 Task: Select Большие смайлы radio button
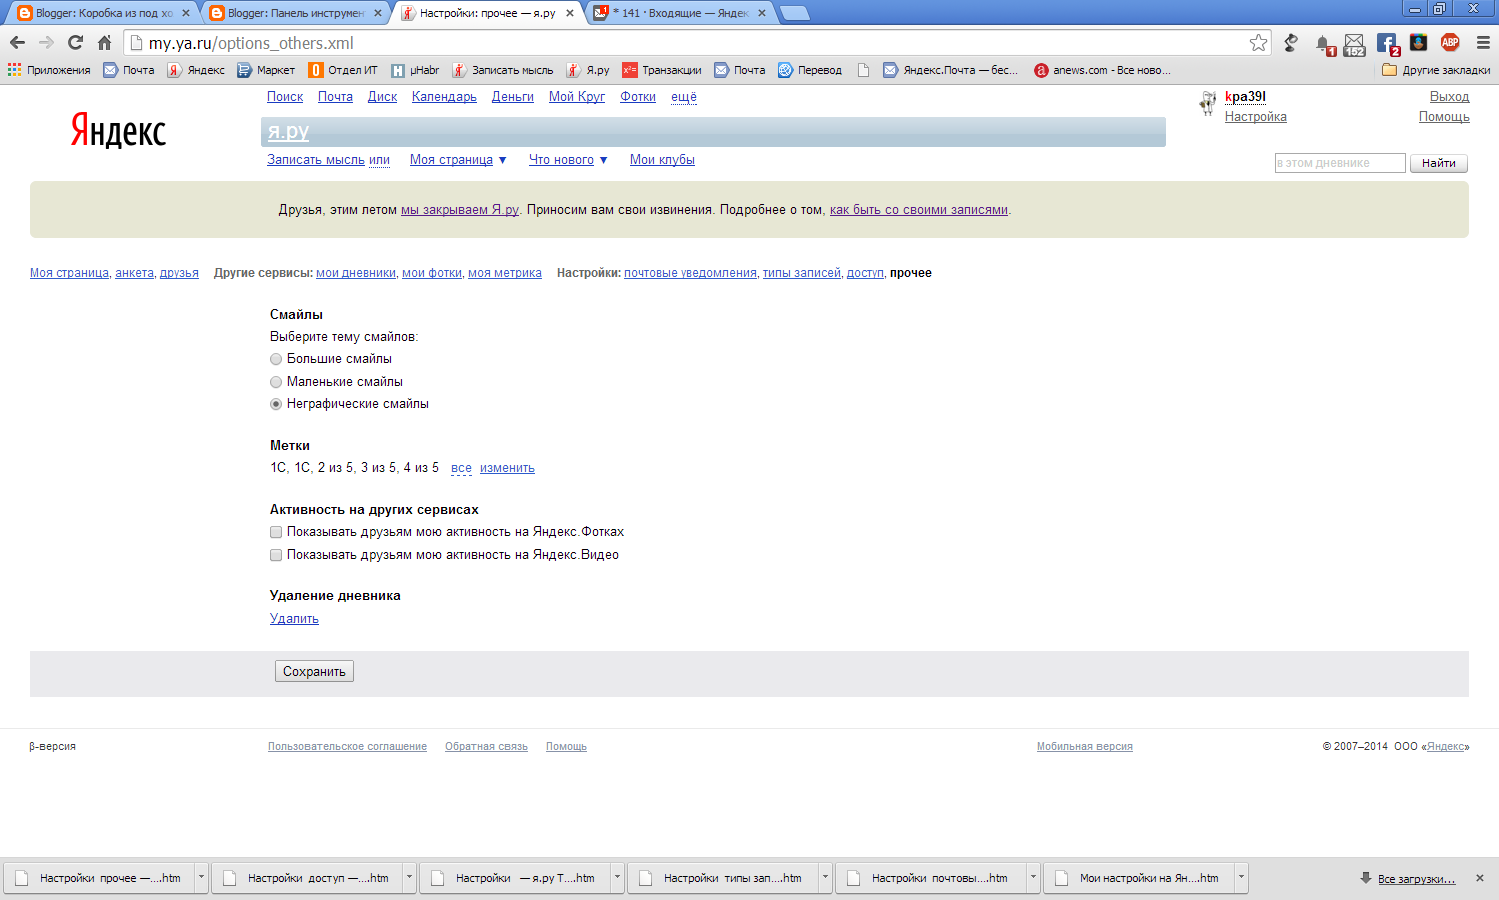pos(276,359)
